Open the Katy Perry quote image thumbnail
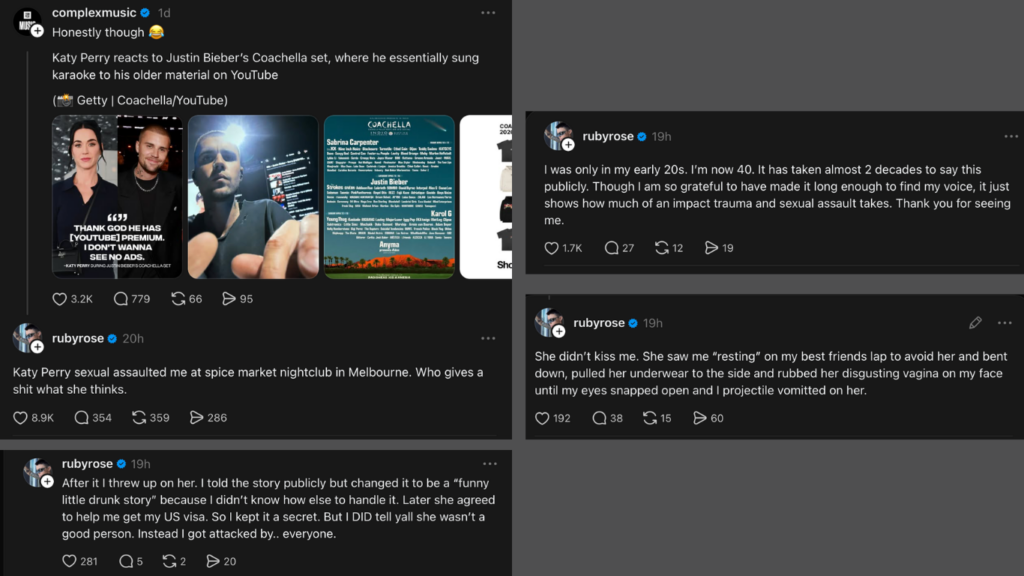1024x576 pixels. (x=117, y=196)
